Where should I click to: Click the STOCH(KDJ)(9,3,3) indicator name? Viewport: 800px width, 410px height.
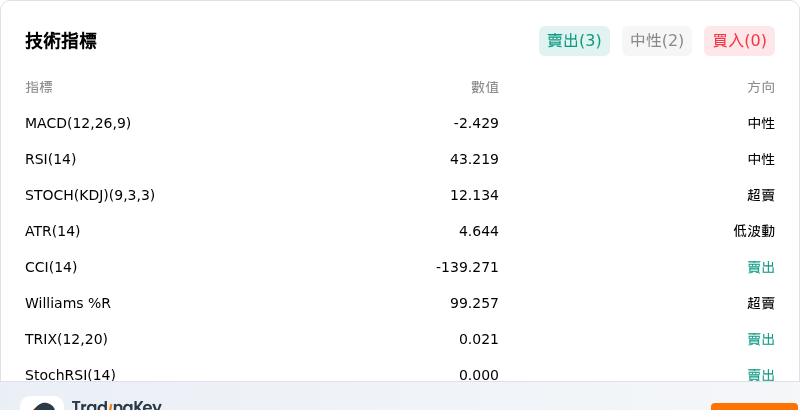click(x=90, y=195)
